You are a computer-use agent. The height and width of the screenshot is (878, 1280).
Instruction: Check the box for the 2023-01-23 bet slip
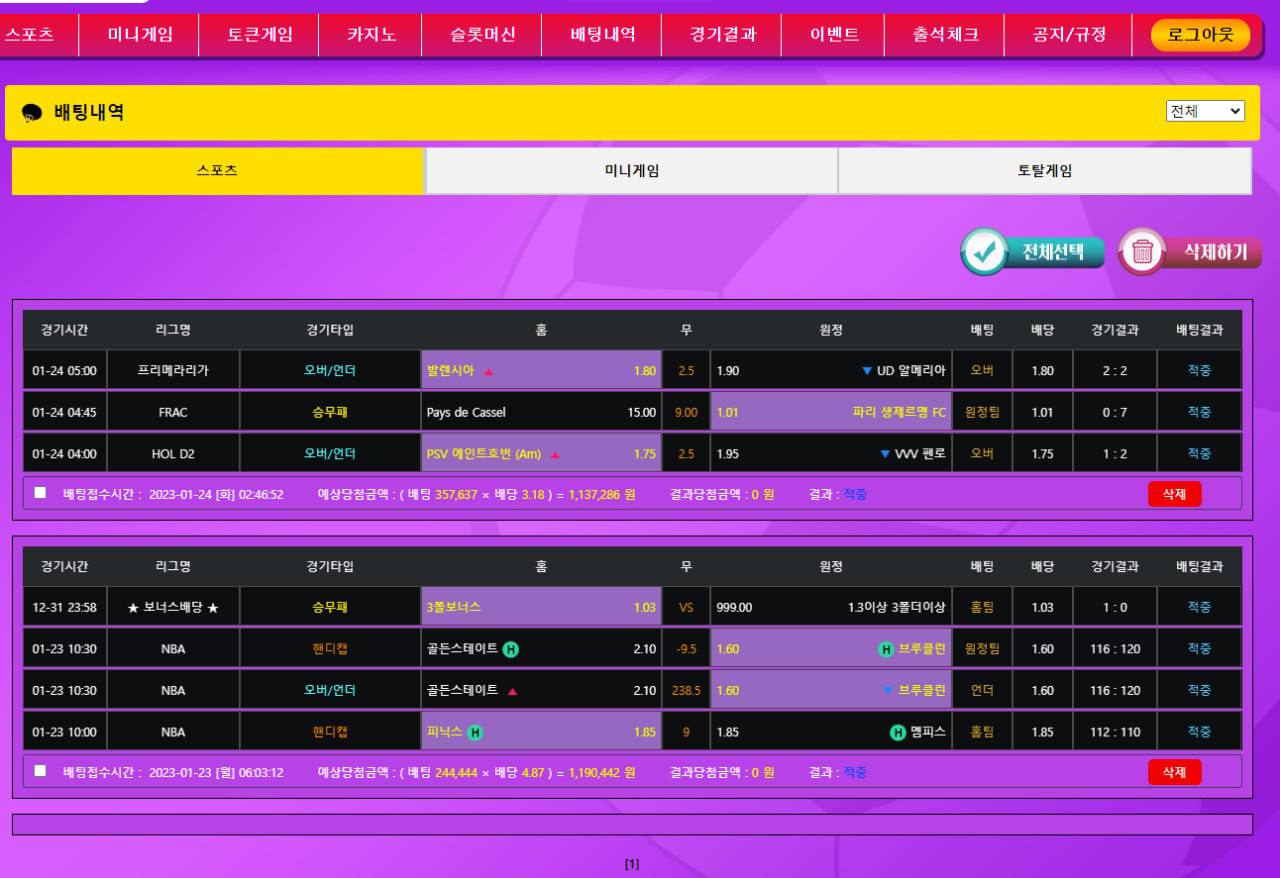click(x=40, y=771)
